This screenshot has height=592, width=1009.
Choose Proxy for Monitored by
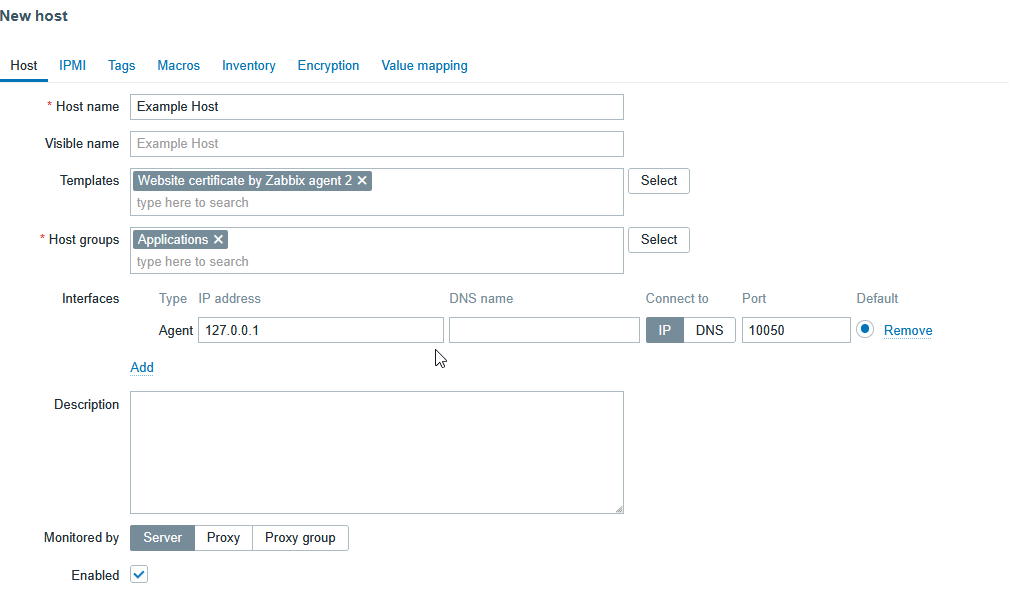223,538
